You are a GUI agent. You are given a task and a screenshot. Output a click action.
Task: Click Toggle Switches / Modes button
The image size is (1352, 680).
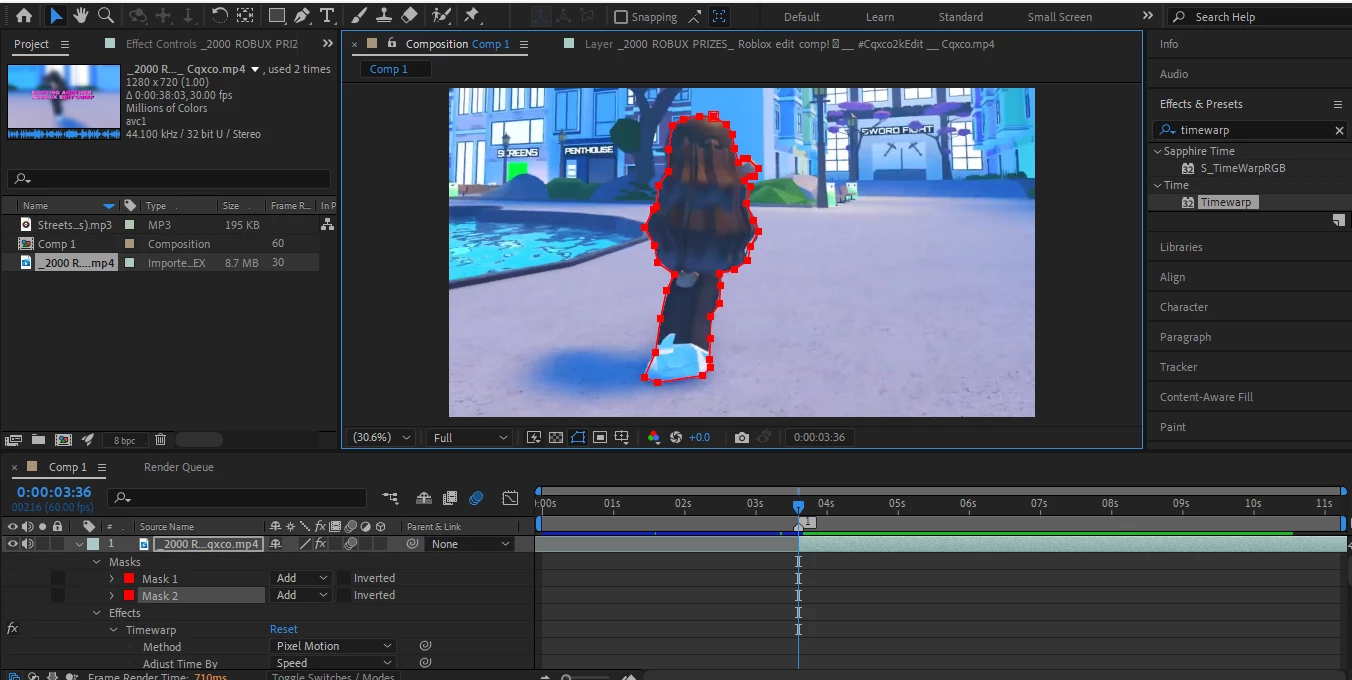pyautogui.click(x=334, y=677)
